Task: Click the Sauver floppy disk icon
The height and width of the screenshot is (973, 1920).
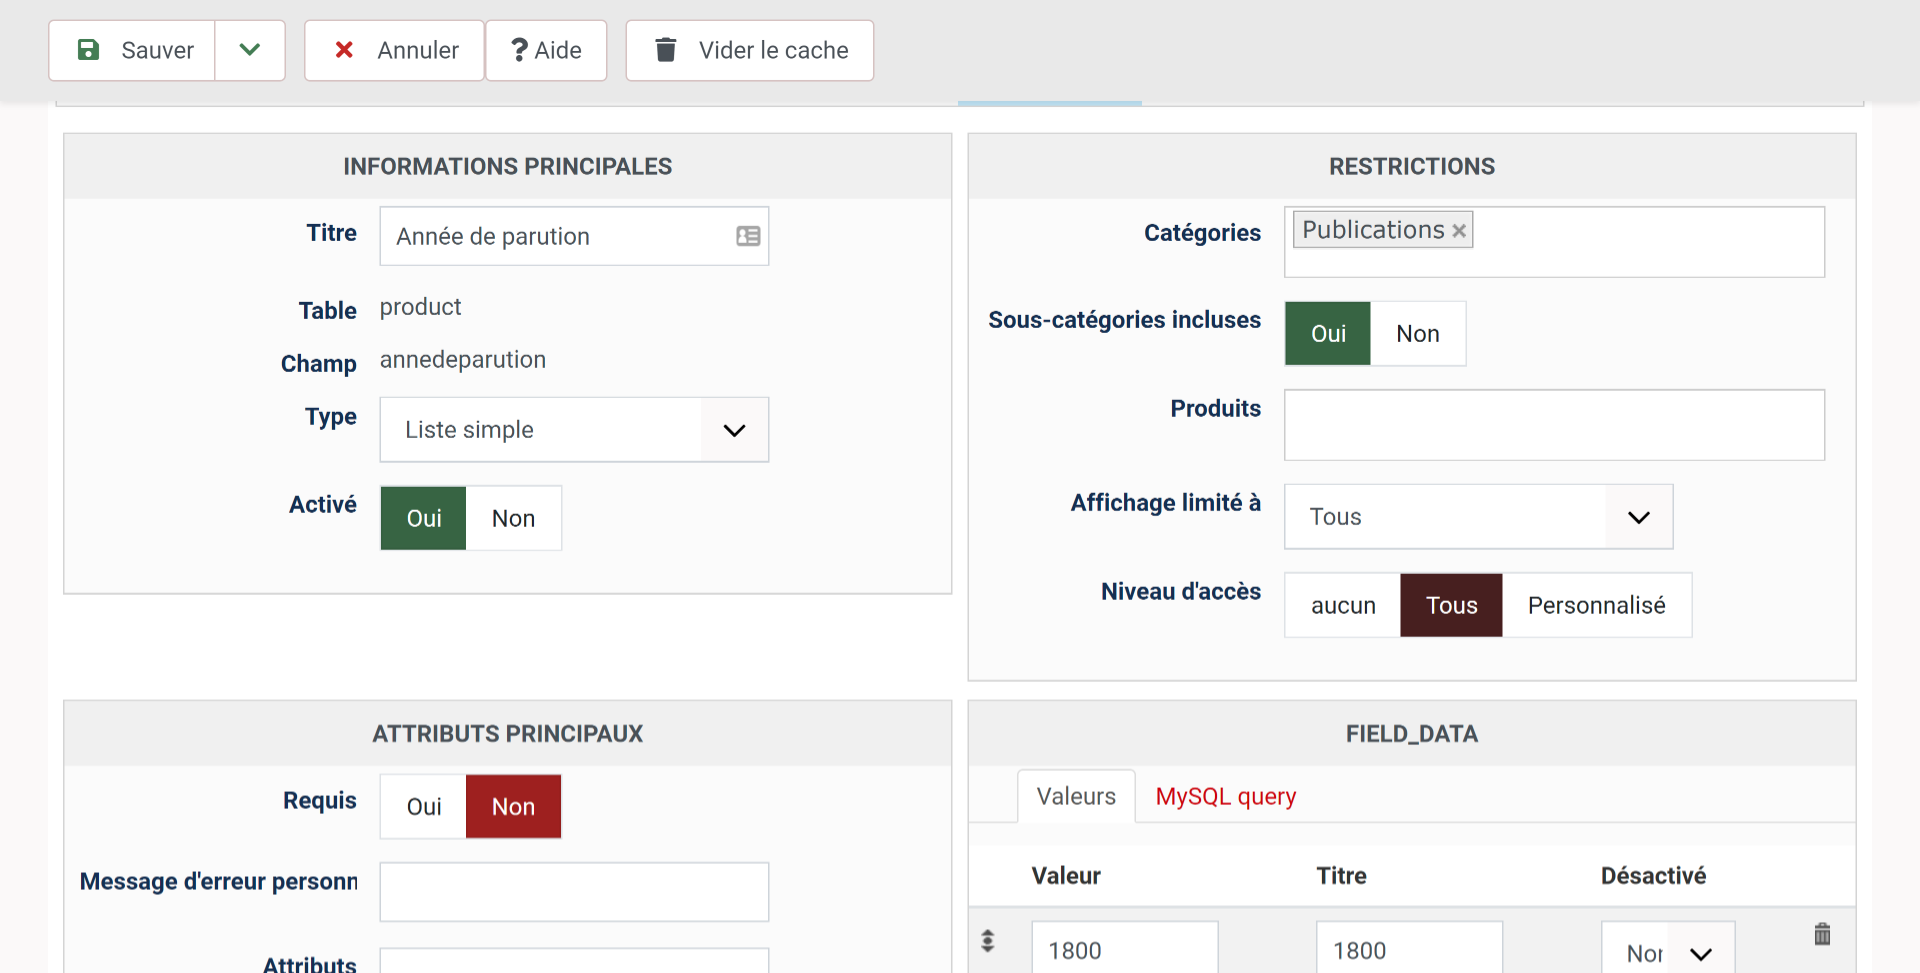Action: click(89, 50)
